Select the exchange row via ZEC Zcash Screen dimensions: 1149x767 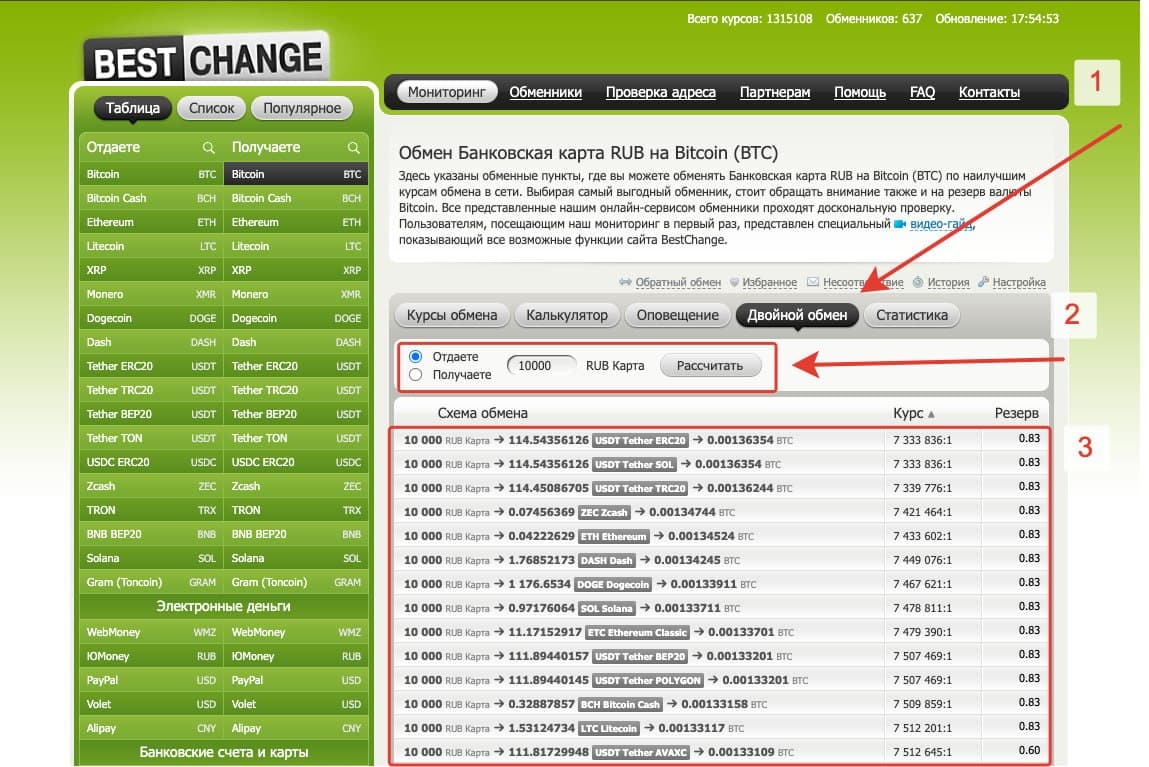point(721,512)
